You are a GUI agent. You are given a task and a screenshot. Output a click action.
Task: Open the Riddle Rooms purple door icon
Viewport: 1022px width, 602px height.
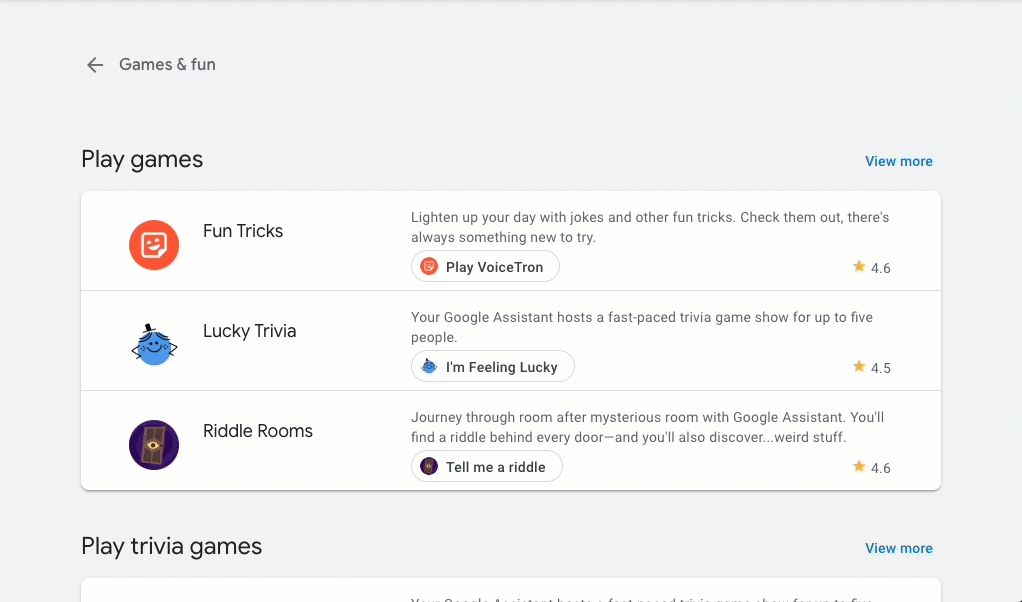(x=154, y=445)
